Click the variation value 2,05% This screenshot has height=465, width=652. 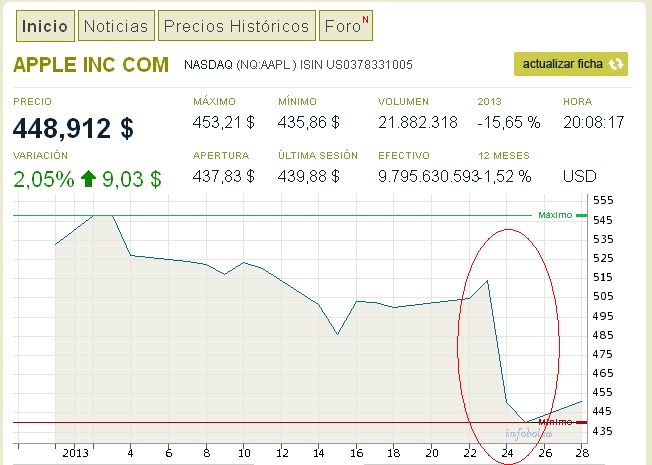point(44,179)
